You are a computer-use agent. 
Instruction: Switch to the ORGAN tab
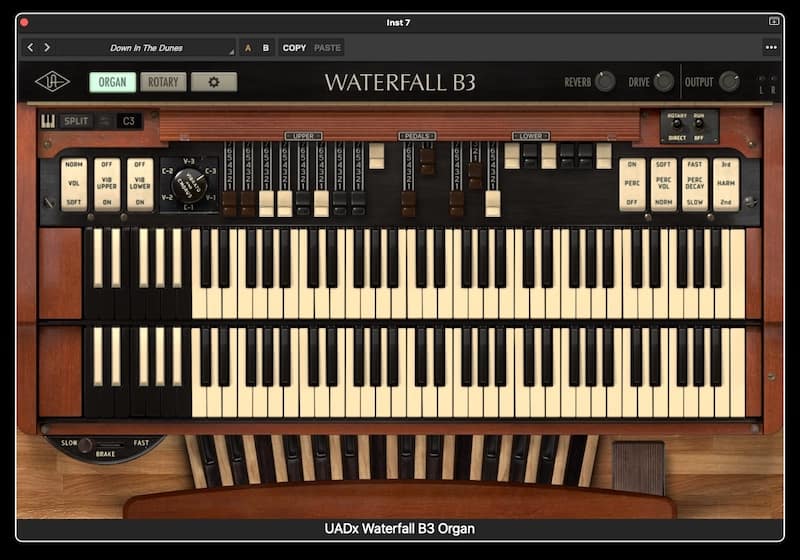(112, 82)
